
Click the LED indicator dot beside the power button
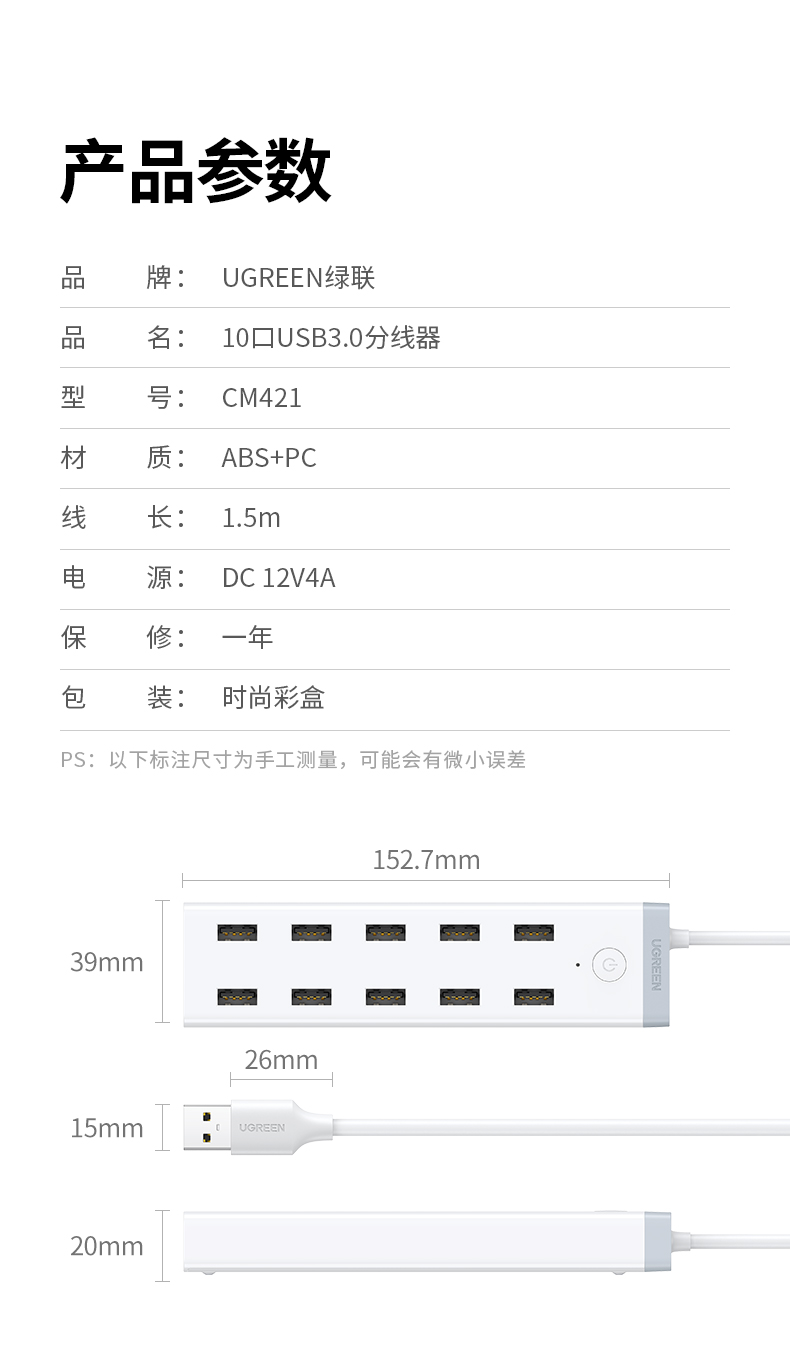(577, 965)
